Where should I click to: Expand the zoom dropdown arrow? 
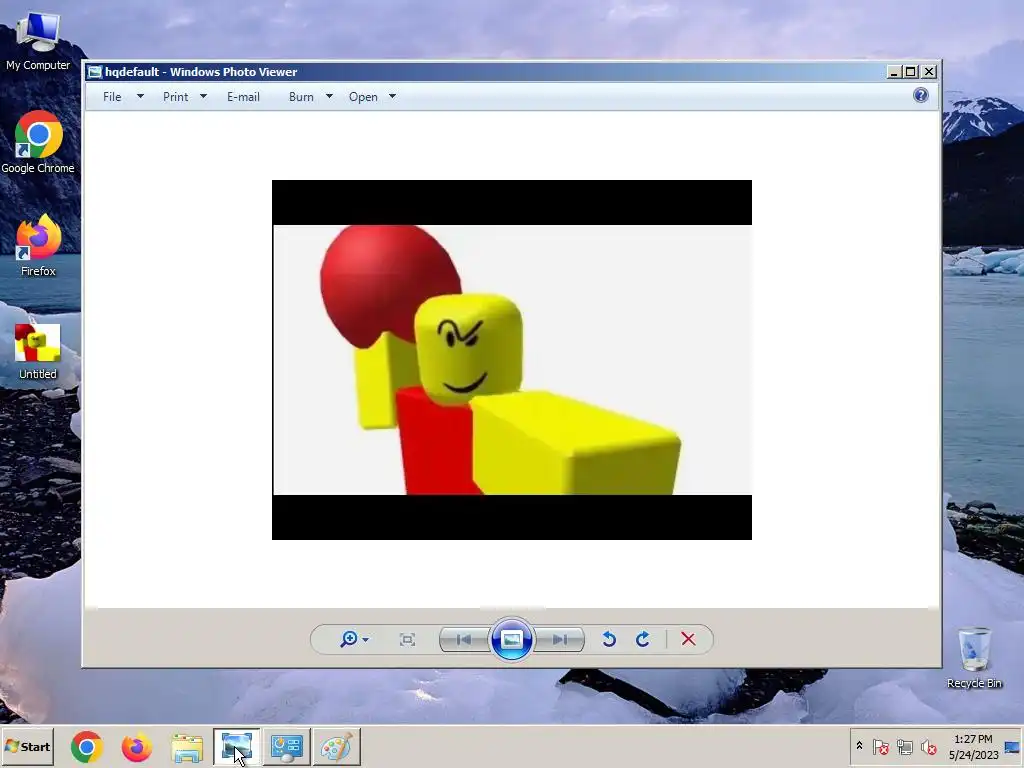tap(366, 640)
